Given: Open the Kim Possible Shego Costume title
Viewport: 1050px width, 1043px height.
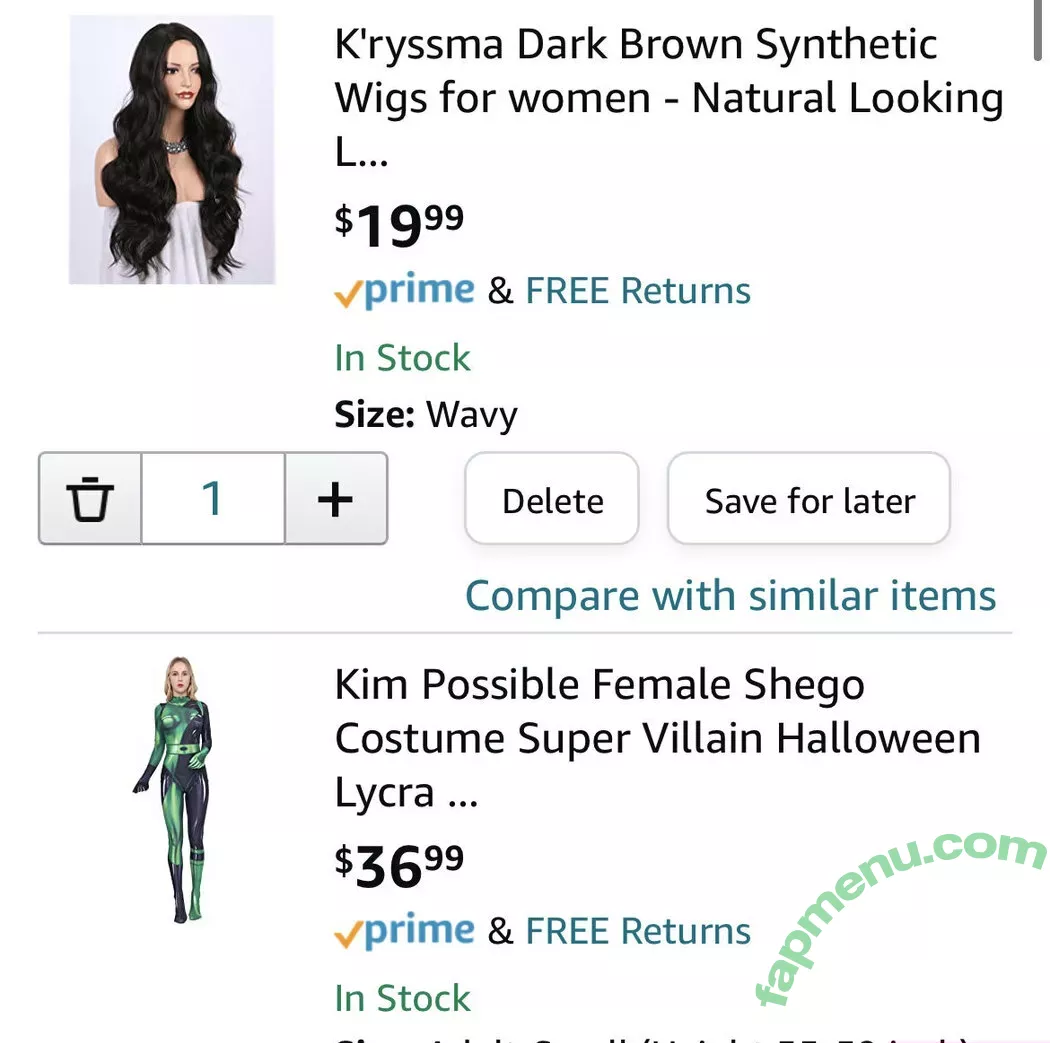Looking at the screenshot, I should pyautogui.click(x=657, y=738).
